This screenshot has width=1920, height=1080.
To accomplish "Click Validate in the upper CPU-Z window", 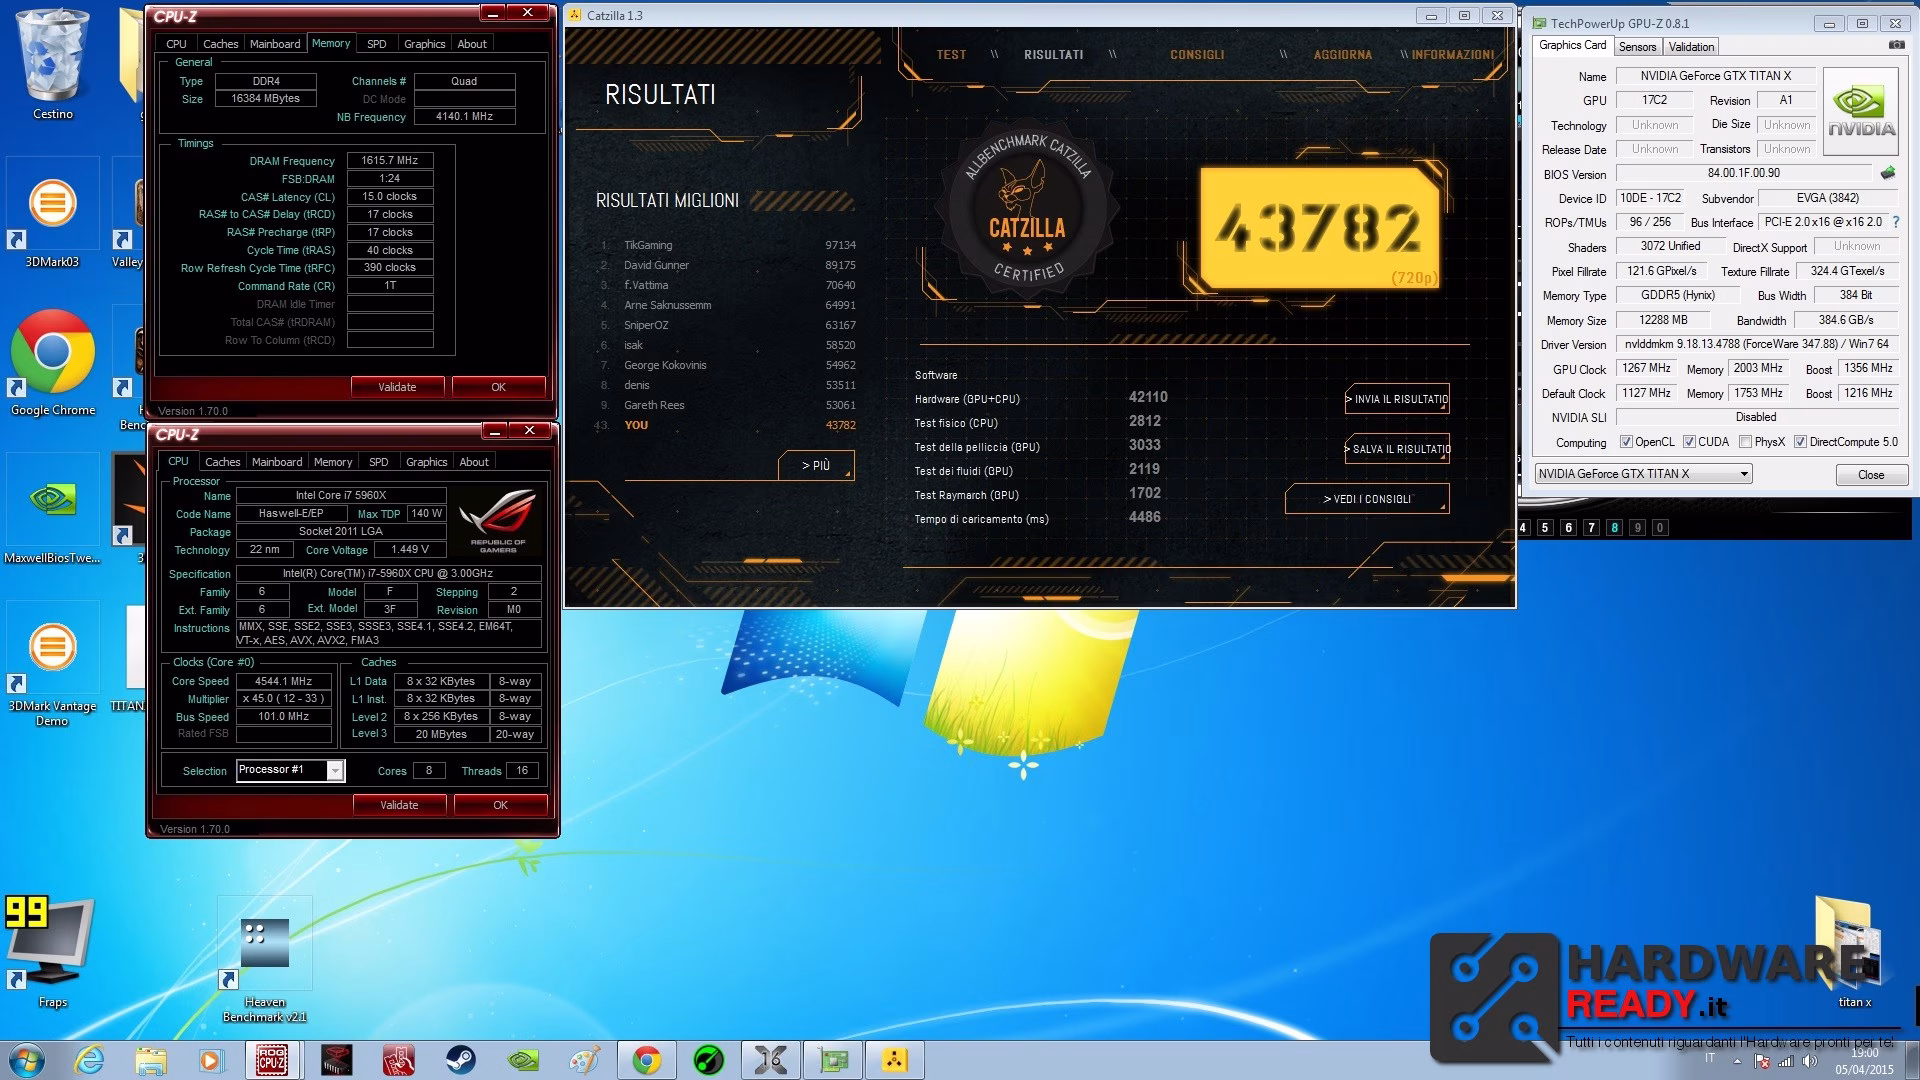I will click(397, 387).
